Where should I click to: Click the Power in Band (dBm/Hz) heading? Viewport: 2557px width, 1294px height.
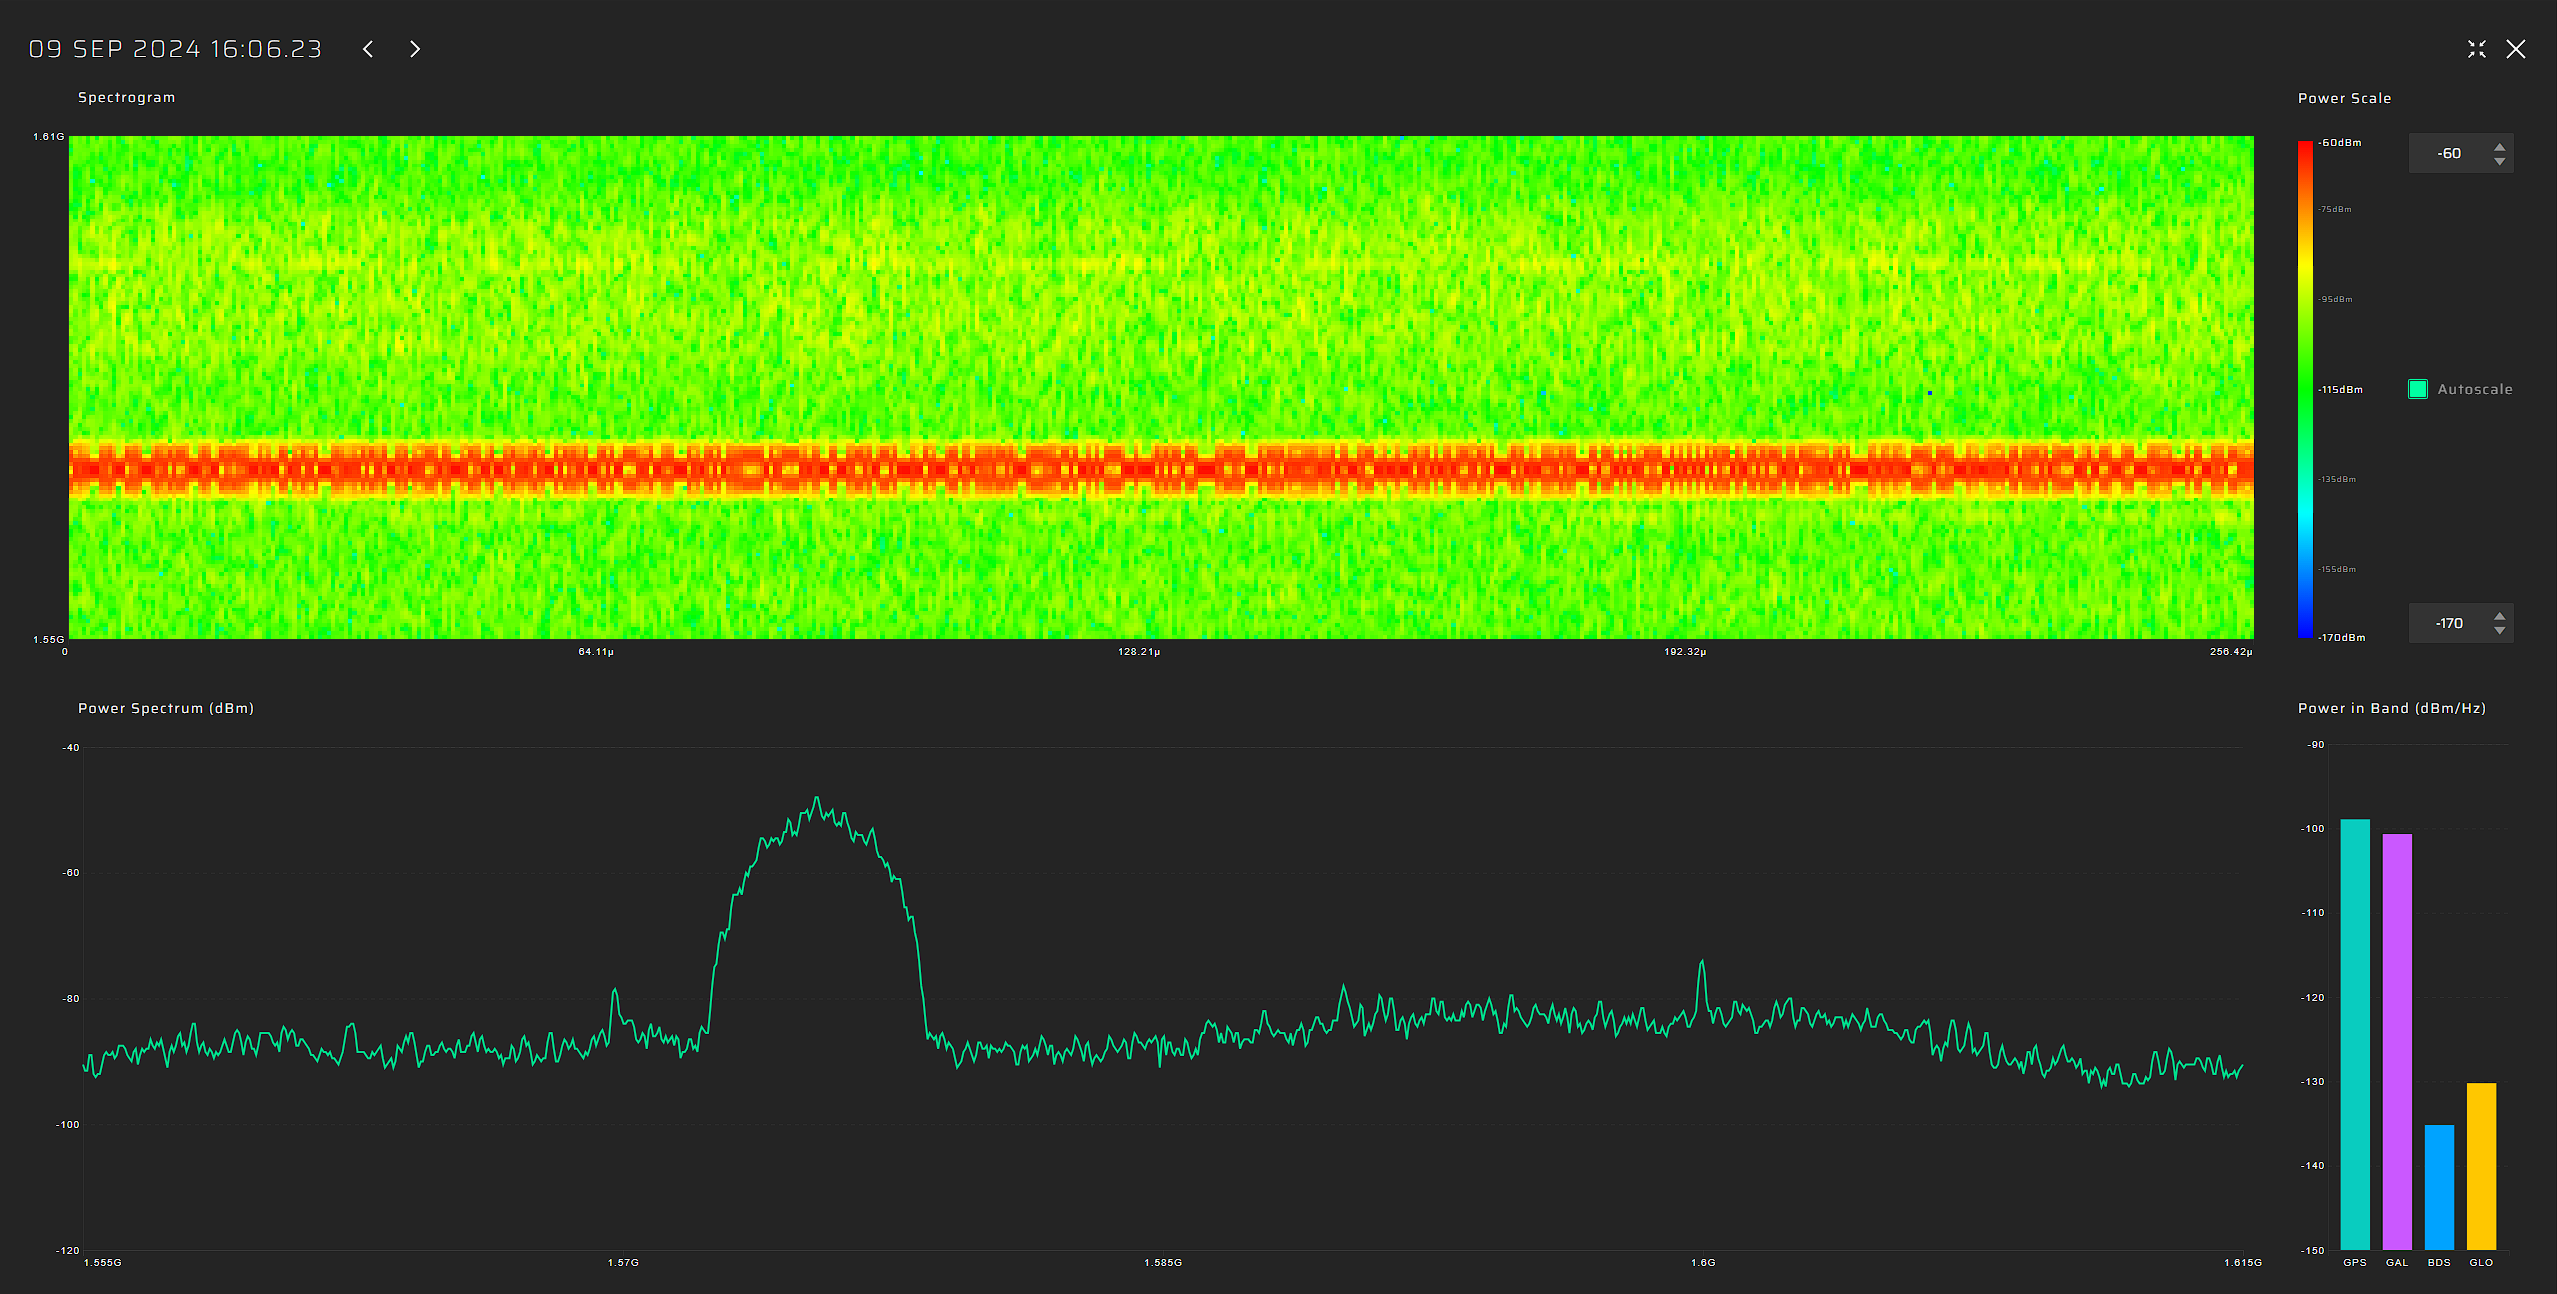tap(2390, 708)
